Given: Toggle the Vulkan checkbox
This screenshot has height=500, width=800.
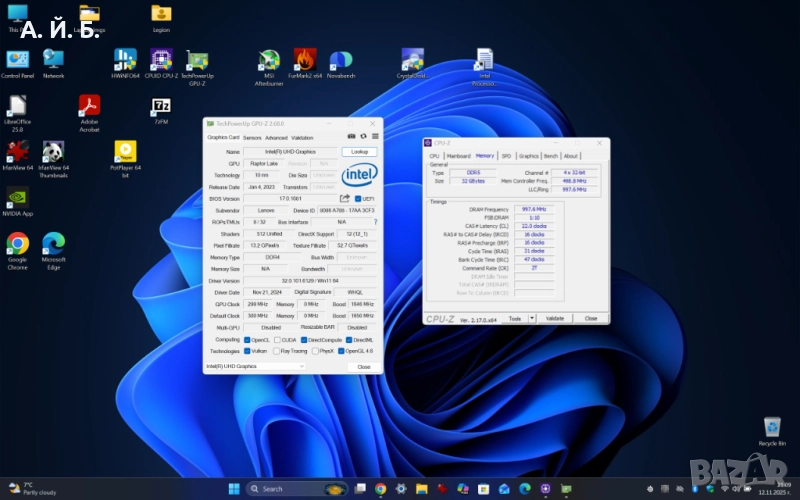Looking at the screenshot, I should (x=248, y=351).
